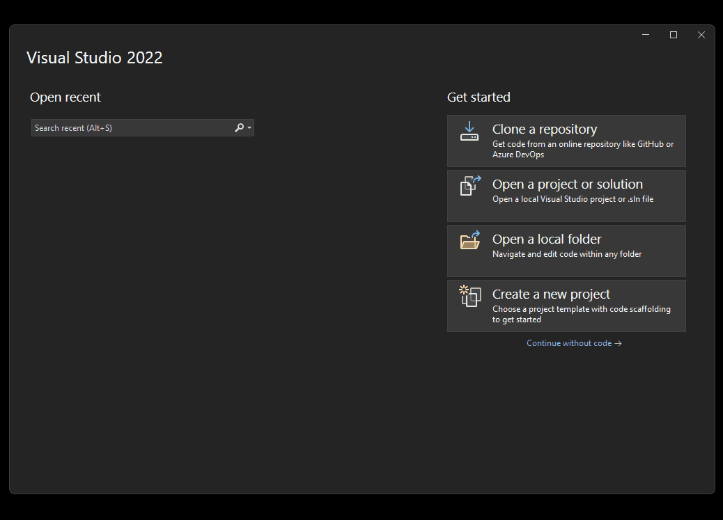Click text 'Navigate and edit code within any folder'

click(567, 254)
